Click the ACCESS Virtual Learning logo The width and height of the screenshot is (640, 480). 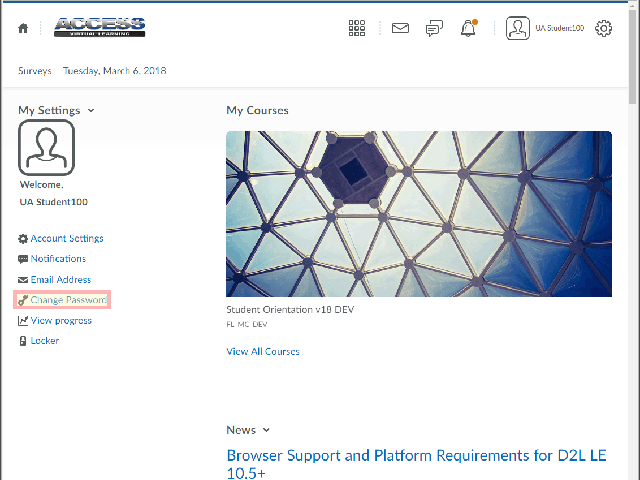[99, 27]
